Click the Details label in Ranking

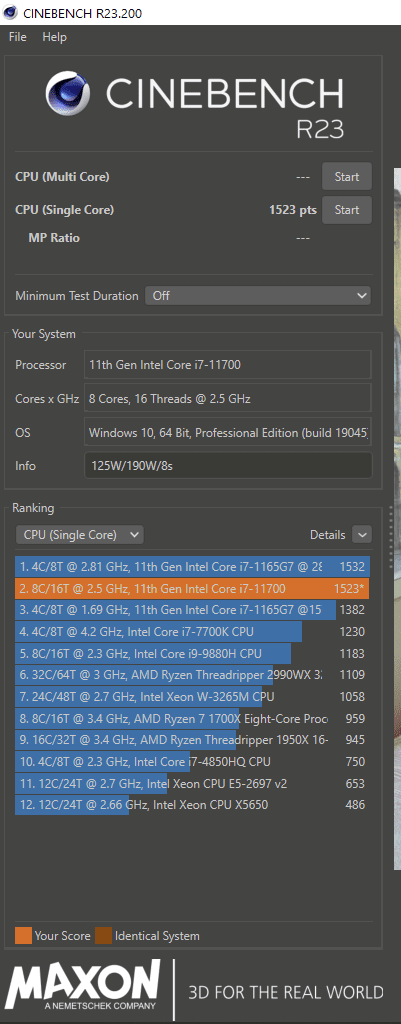tap(328, 535)
